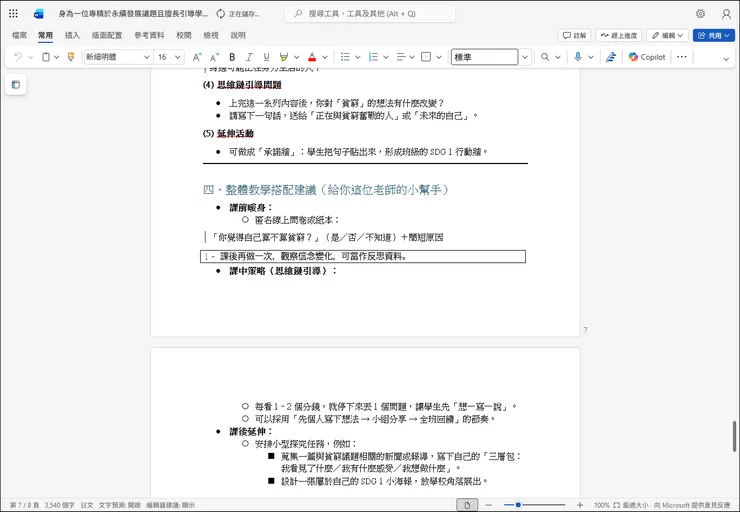Expand the ribbon display options chevron
Screen dimensions: 740x512
[x=726, y=59]
